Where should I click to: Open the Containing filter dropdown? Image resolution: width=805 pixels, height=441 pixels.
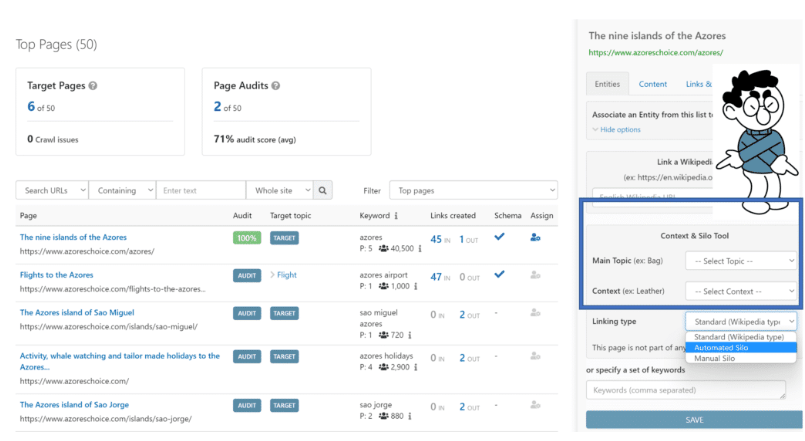point(123,190)
